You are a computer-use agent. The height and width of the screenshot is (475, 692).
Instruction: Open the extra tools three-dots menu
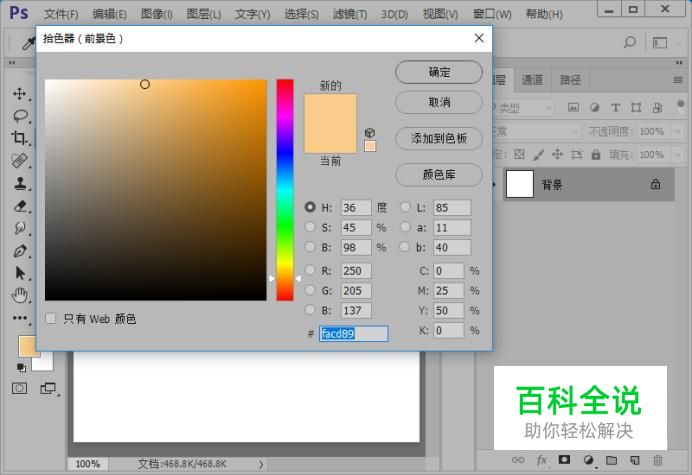coord(19,318)
